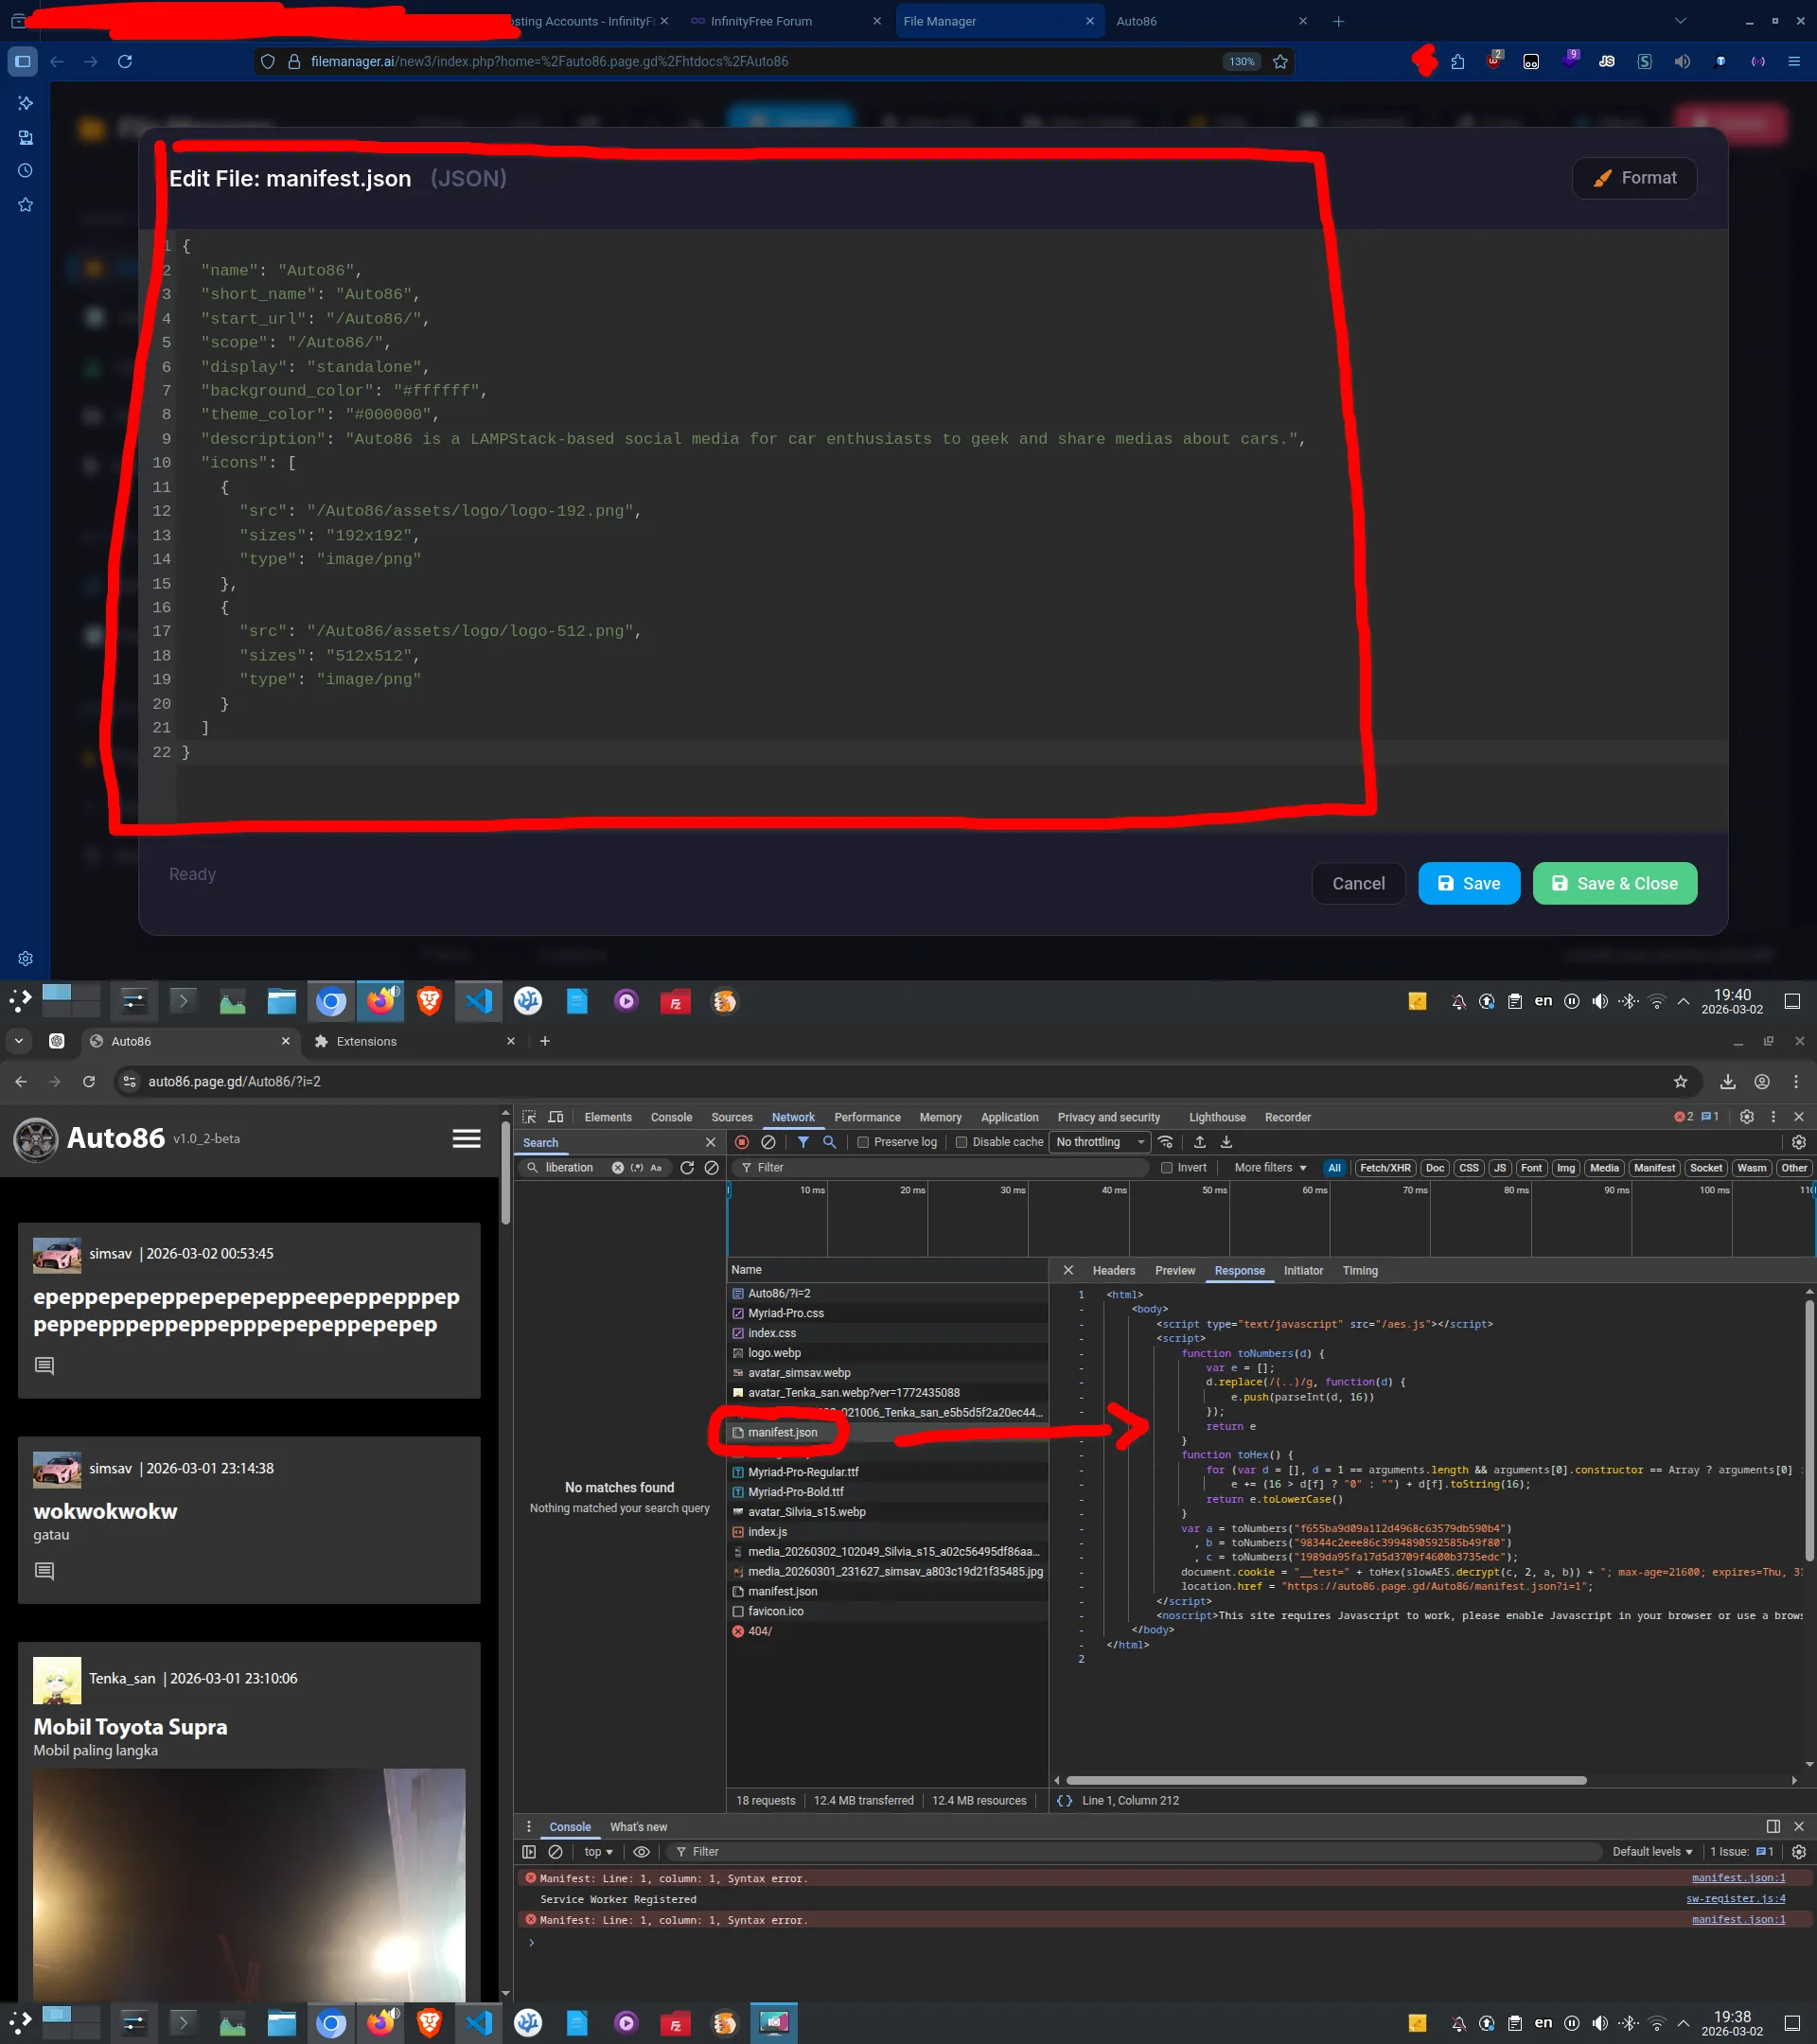Stop recording network log
The image size is (1817, 2044).
(741, 1142)
